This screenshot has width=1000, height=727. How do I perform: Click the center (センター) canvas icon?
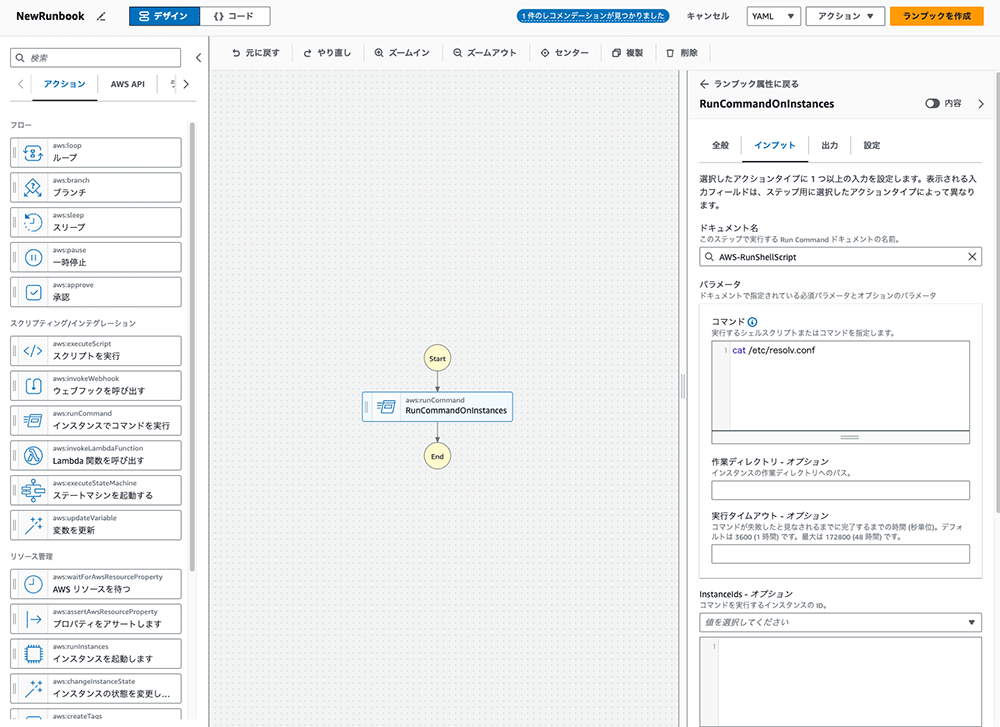pos(544,53)
